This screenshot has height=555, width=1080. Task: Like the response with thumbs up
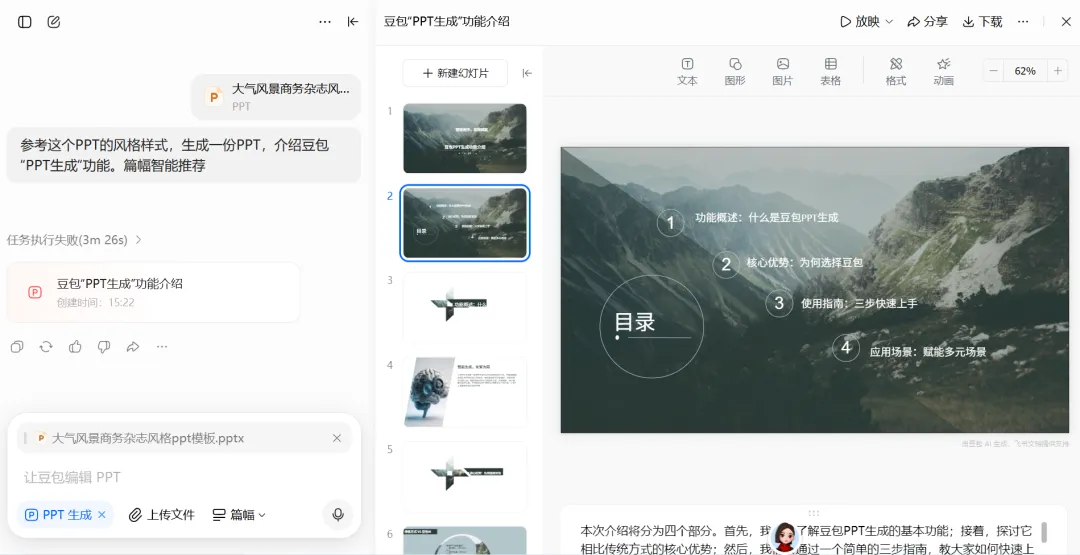(x=75, y=346)
